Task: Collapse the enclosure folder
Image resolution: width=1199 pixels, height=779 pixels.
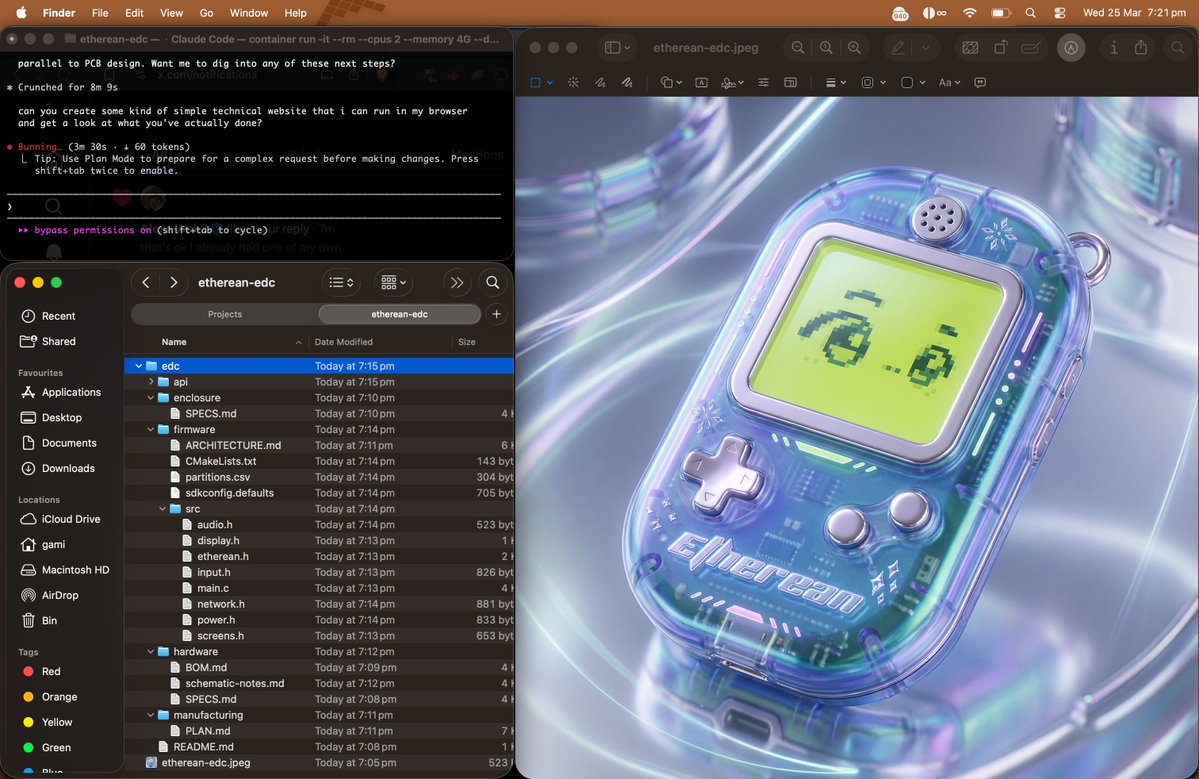Action: click(x=151, y=398)
